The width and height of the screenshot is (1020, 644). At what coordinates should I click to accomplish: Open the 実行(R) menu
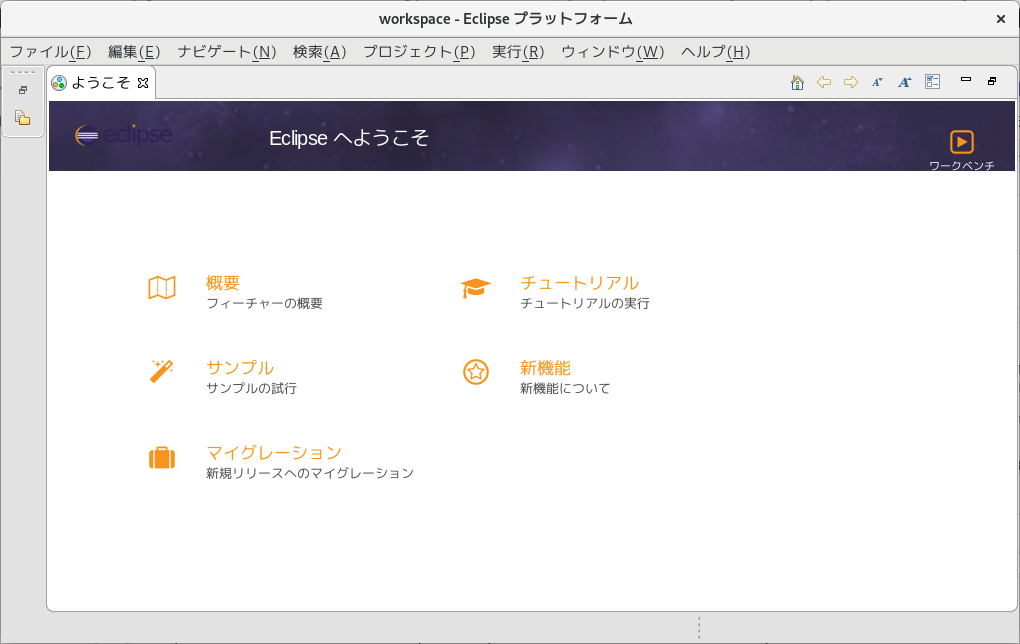(518, 52)
